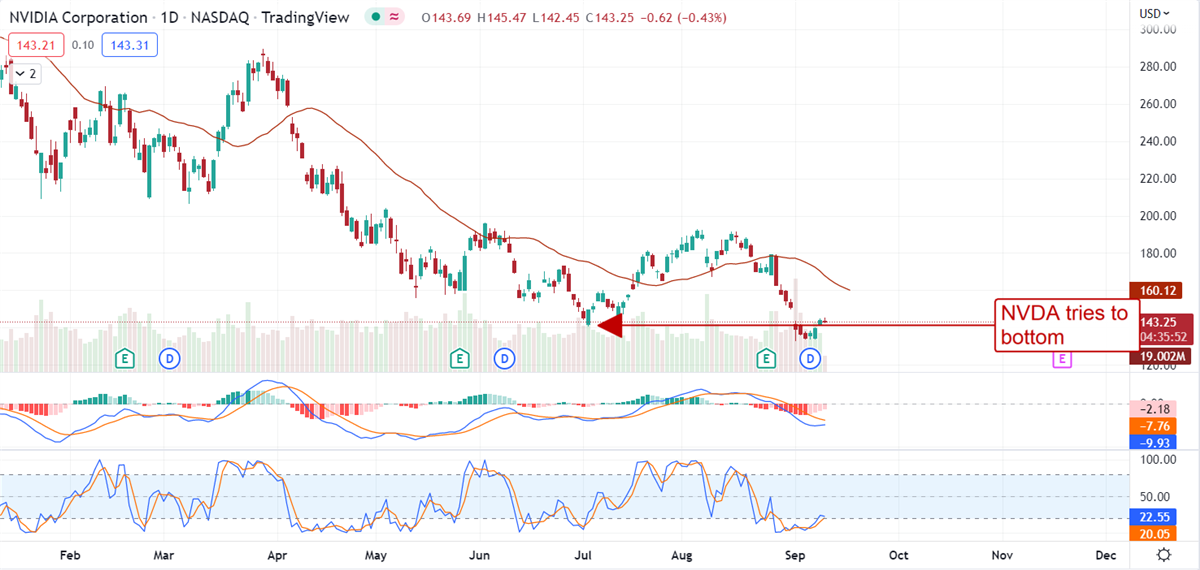Click the earnings E marker in late May
The height and width of the screenshot is (570, 1200).
[459, 357]
